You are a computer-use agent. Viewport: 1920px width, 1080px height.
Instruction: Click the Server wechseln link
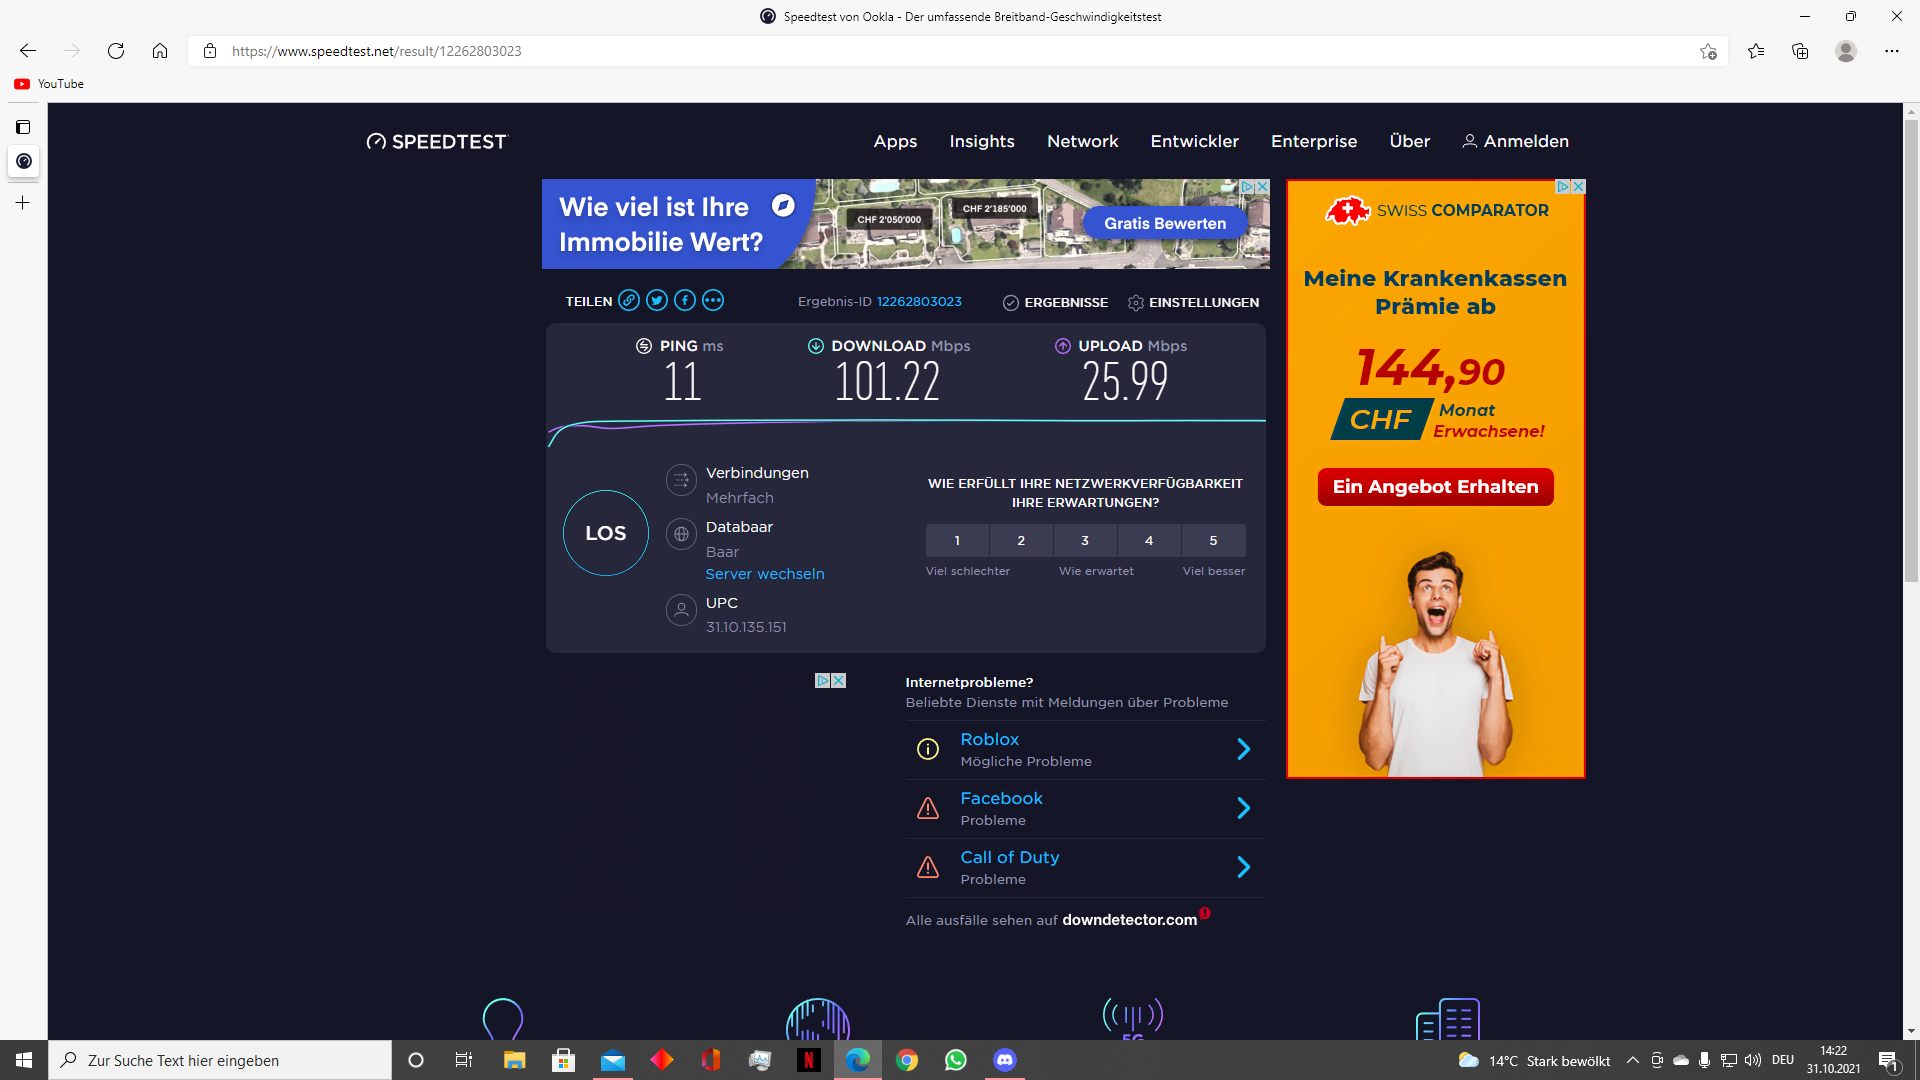[765, 574]
